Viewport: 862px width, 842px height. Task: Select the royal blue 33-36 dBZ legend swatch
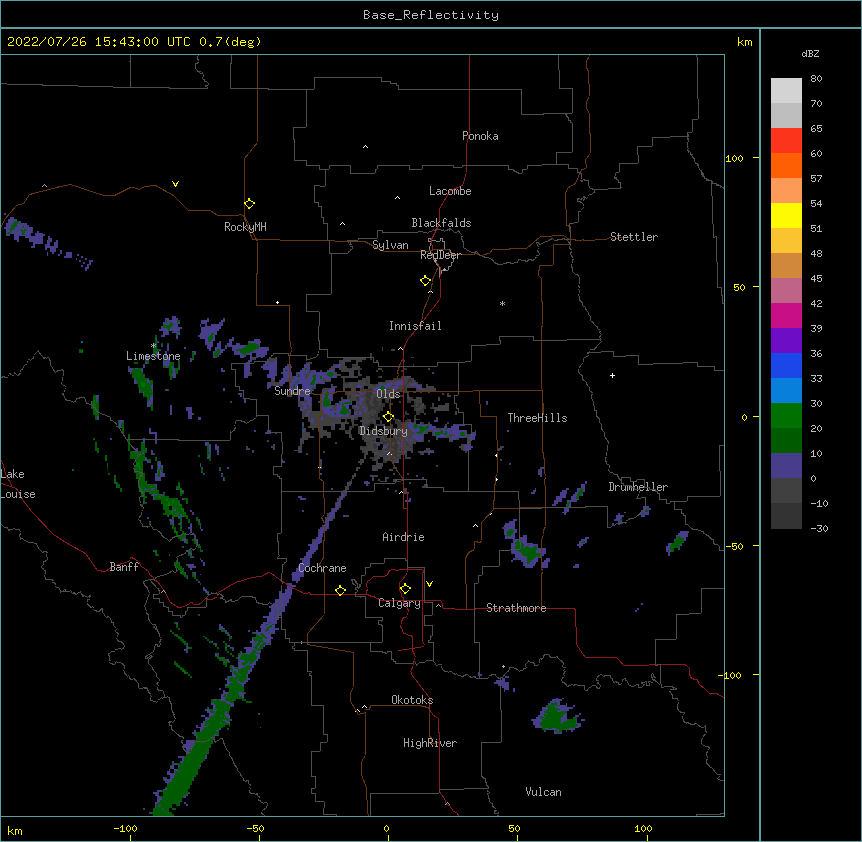tap(786, 365)
